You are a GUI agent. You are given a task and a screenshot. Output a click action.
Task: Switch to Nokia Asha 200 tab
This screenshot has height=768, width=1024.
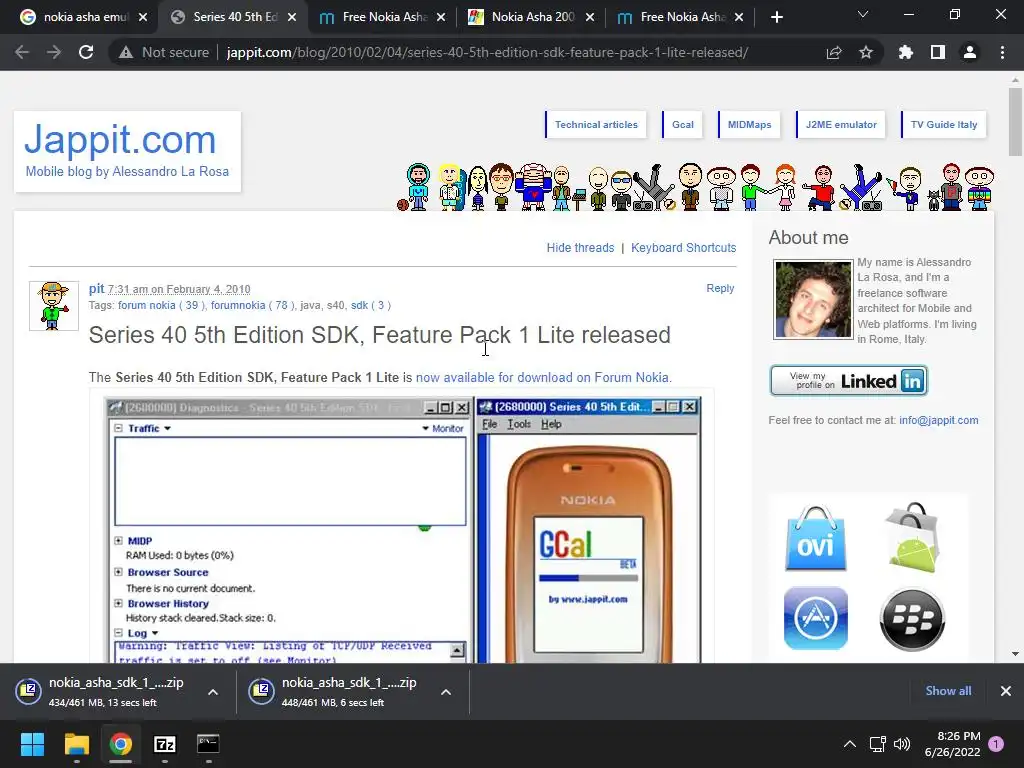[532, 17]
